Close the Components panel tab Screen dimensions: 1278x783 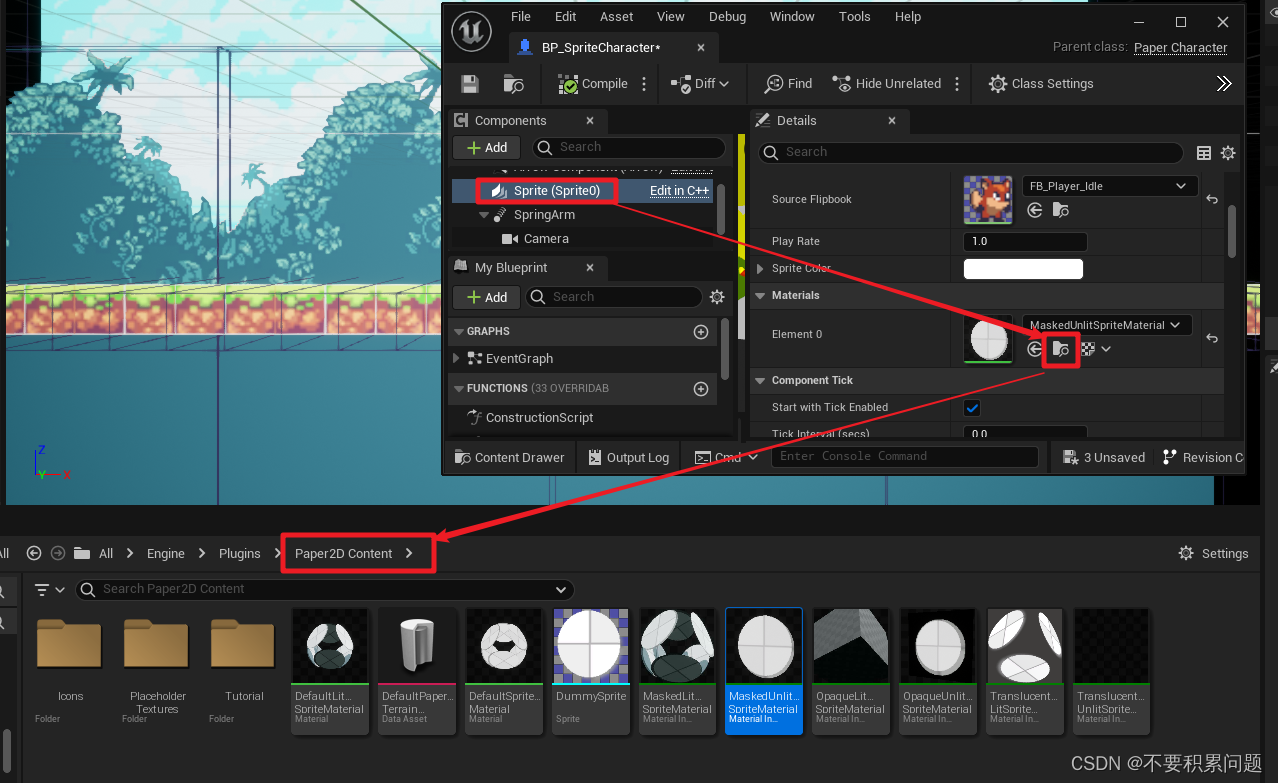point(590,120)
